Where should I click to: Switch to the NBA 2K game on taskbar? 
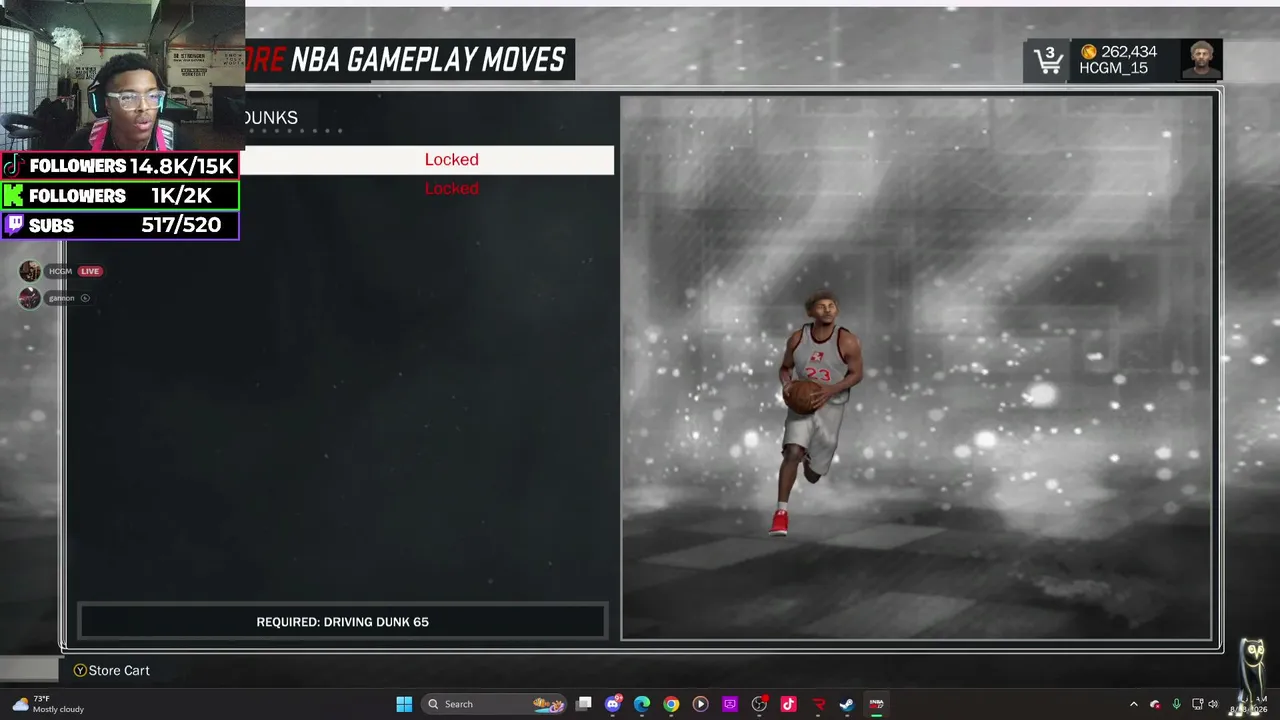pyautogui.click(x=876, y=704)
